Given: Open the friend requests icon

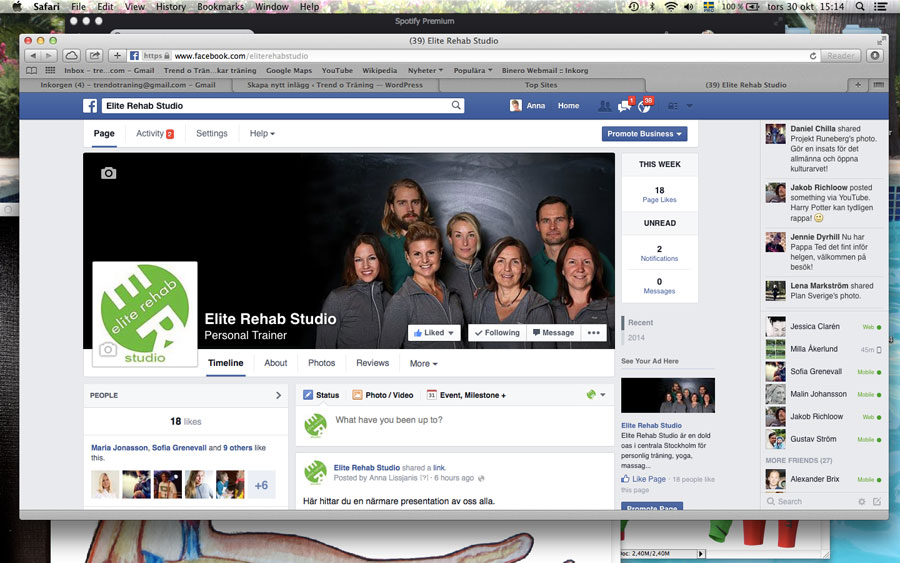Looking at the screenshot, I should (x=604, y=106).
